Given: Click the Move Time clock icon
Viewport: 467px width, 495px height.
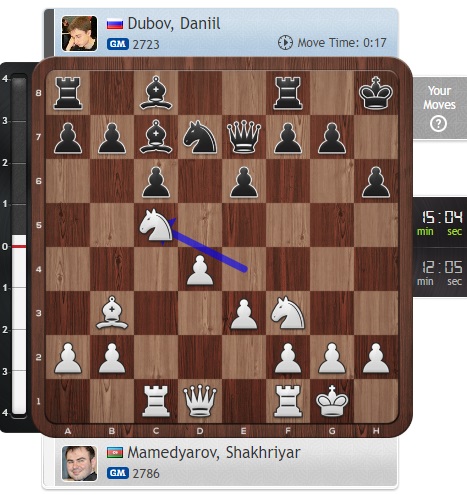Looking at the screenshot, I should click(x=285, y=43).
